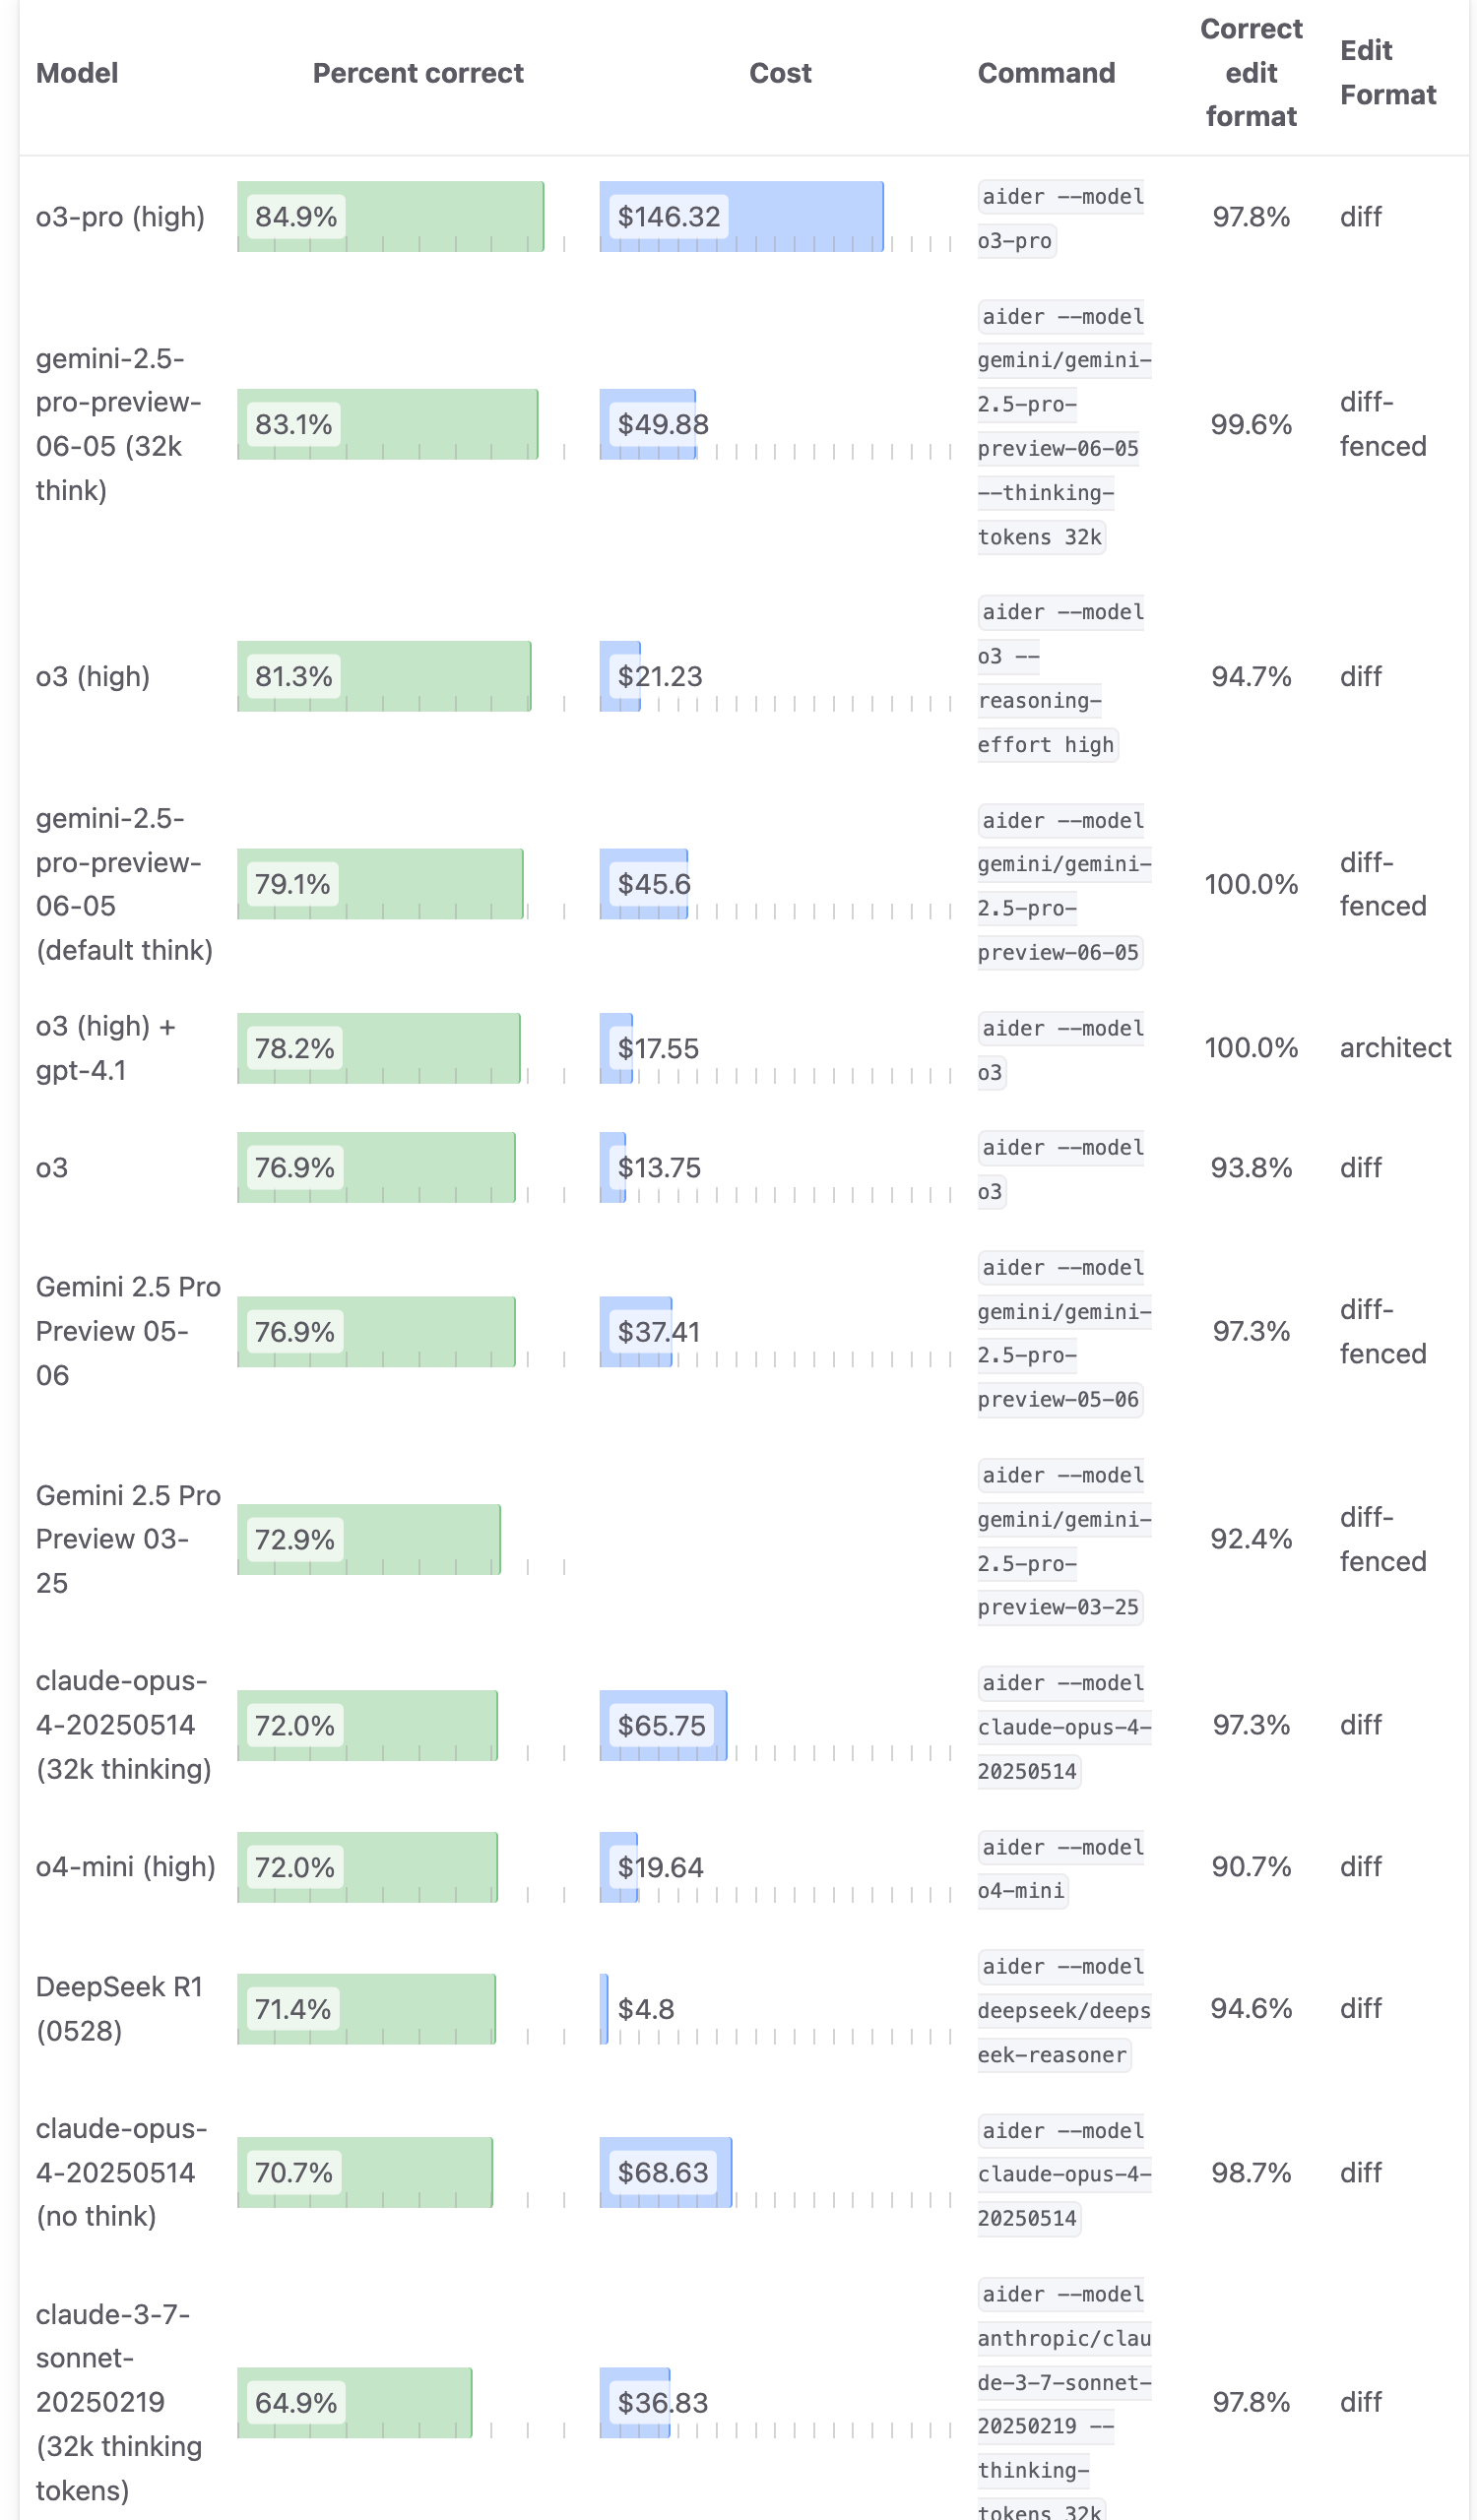
Task: Click the DeepSeek R1 (0528) model name
Action: tap(119, 2009)
